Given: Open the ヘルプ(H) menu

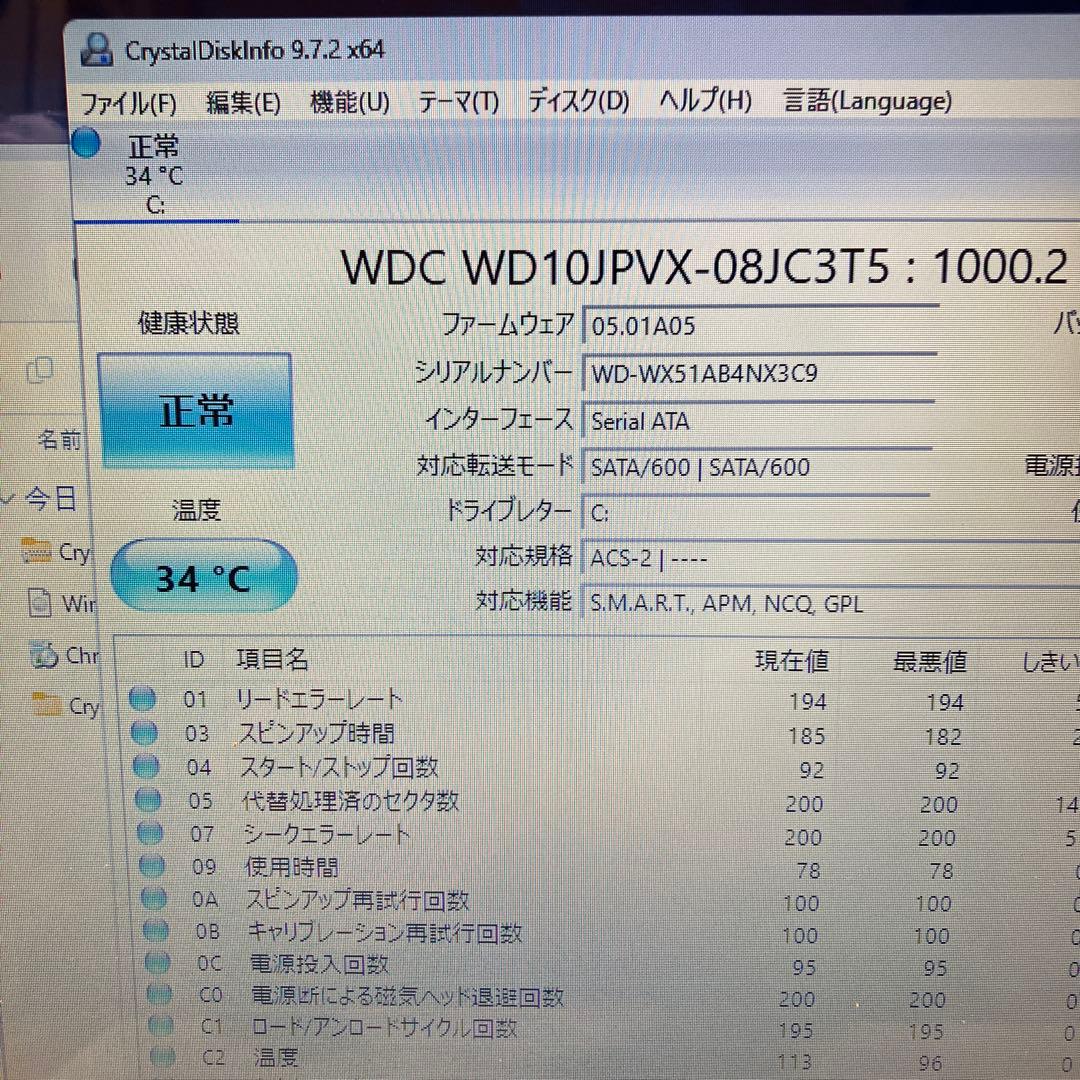Looking at the screenshot, I should click(705, 101).
